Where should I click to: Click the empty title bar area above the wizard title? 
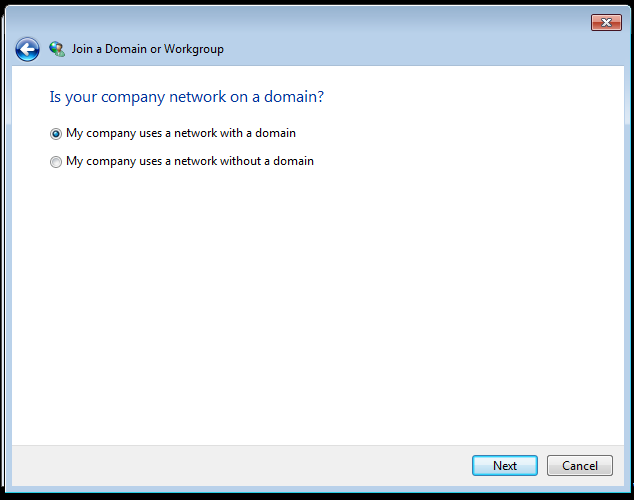click(x=300, y=20)
